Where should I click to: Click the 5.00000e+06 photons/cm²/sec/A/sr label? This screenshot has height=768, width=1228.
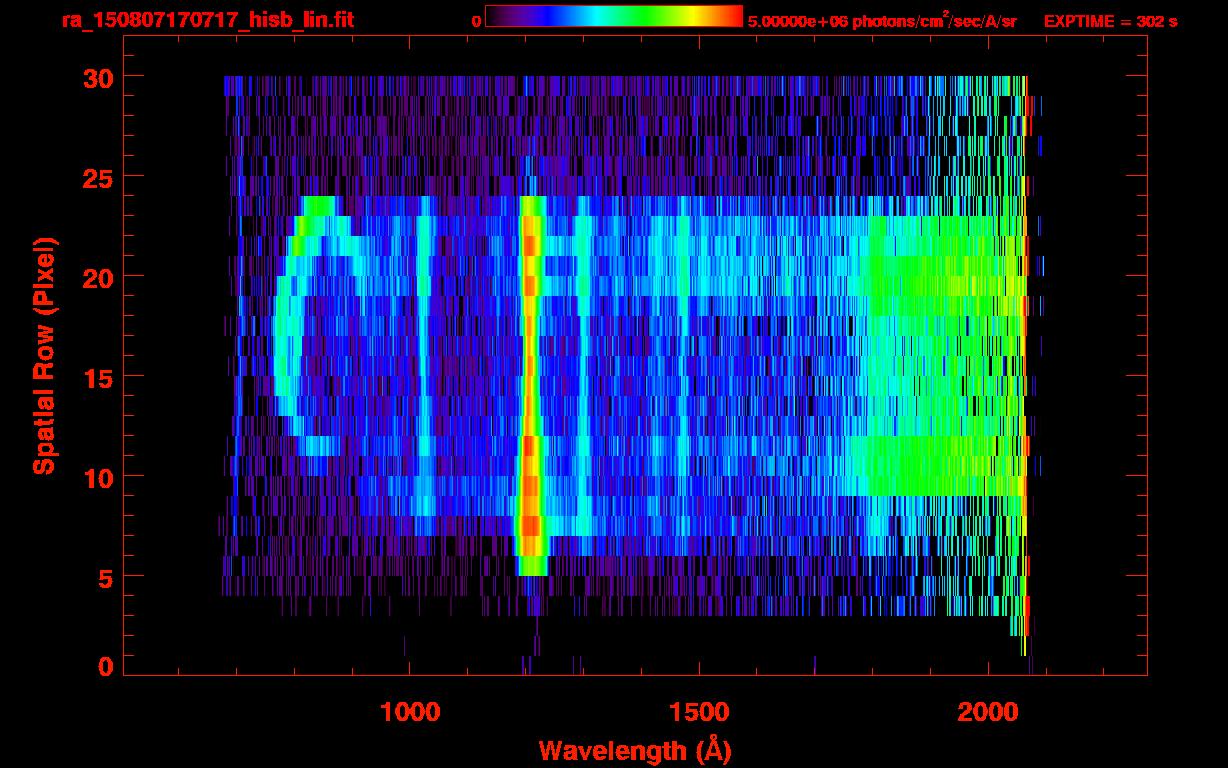click(882, 20)
